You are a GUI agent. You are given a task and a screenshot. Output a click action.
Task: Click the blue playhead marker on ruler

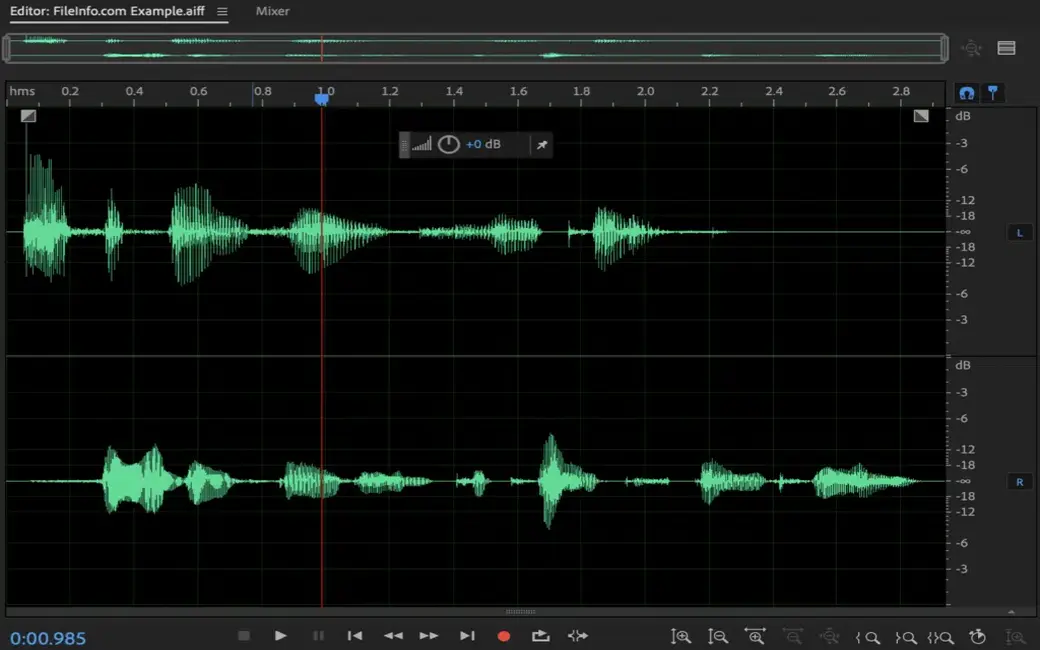[322, 99]
